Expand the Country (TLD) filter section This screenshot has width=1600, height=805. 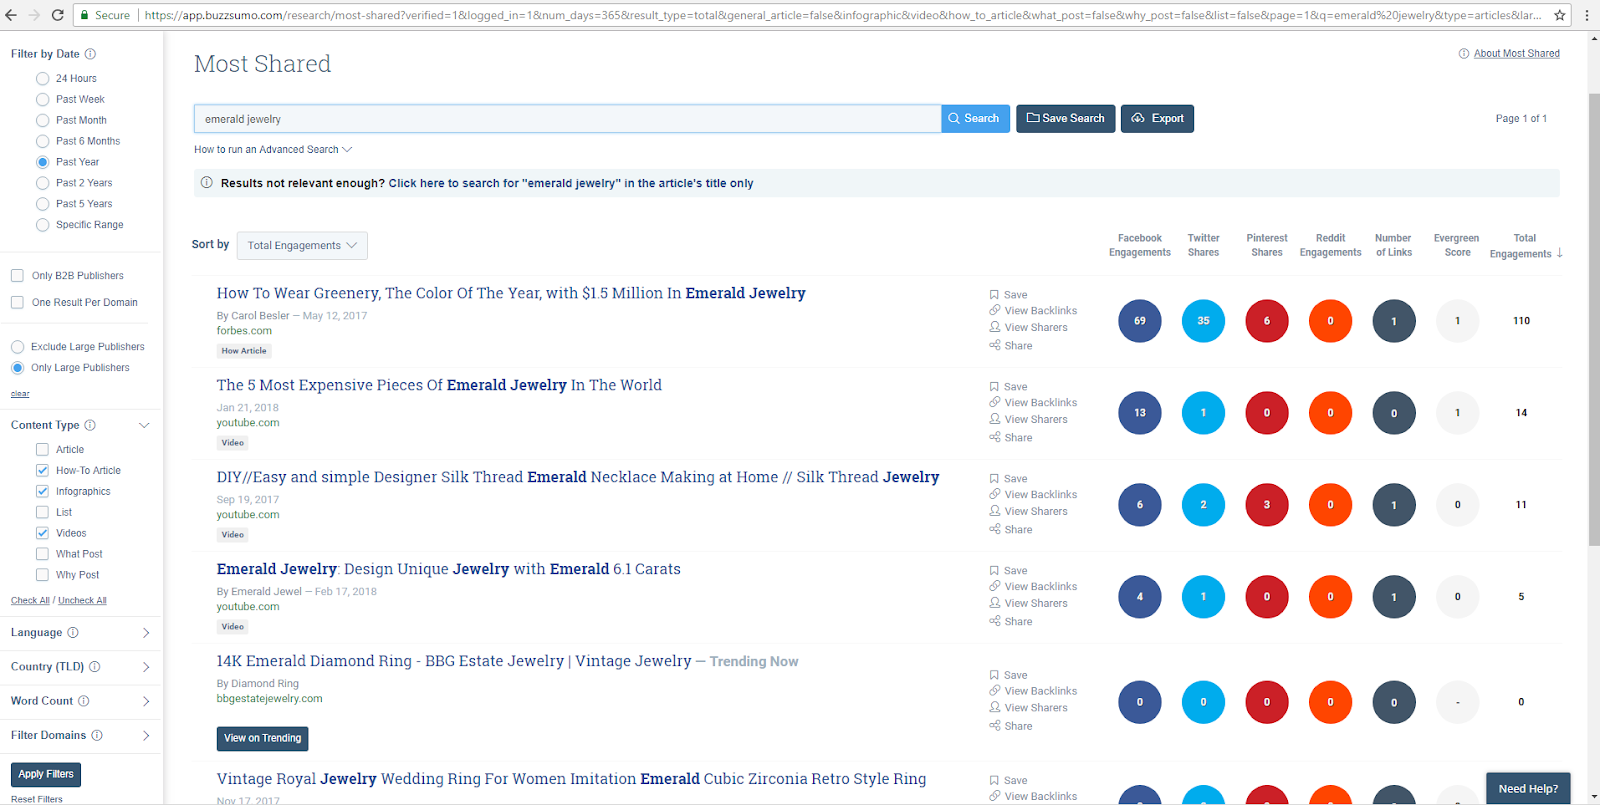tap(146, 667)
